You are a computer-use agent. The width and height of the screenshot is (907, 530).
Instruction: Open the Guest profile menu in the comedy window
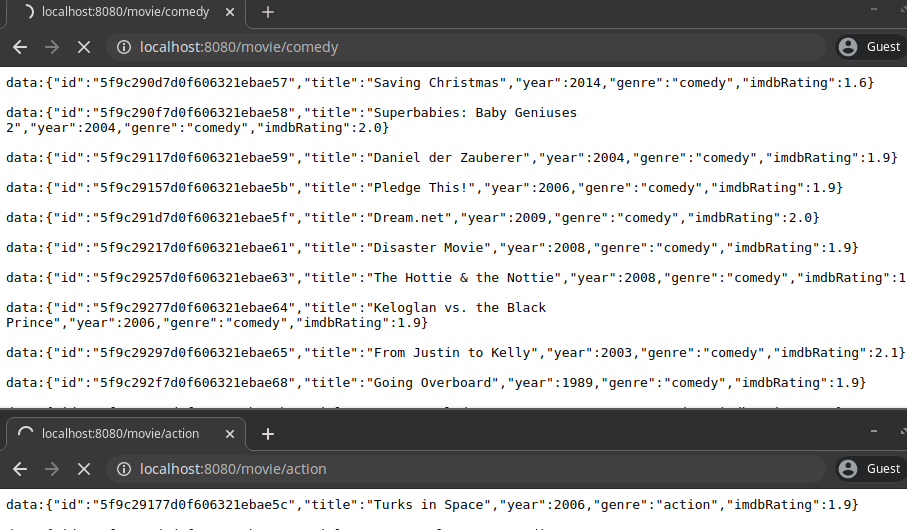870,47
